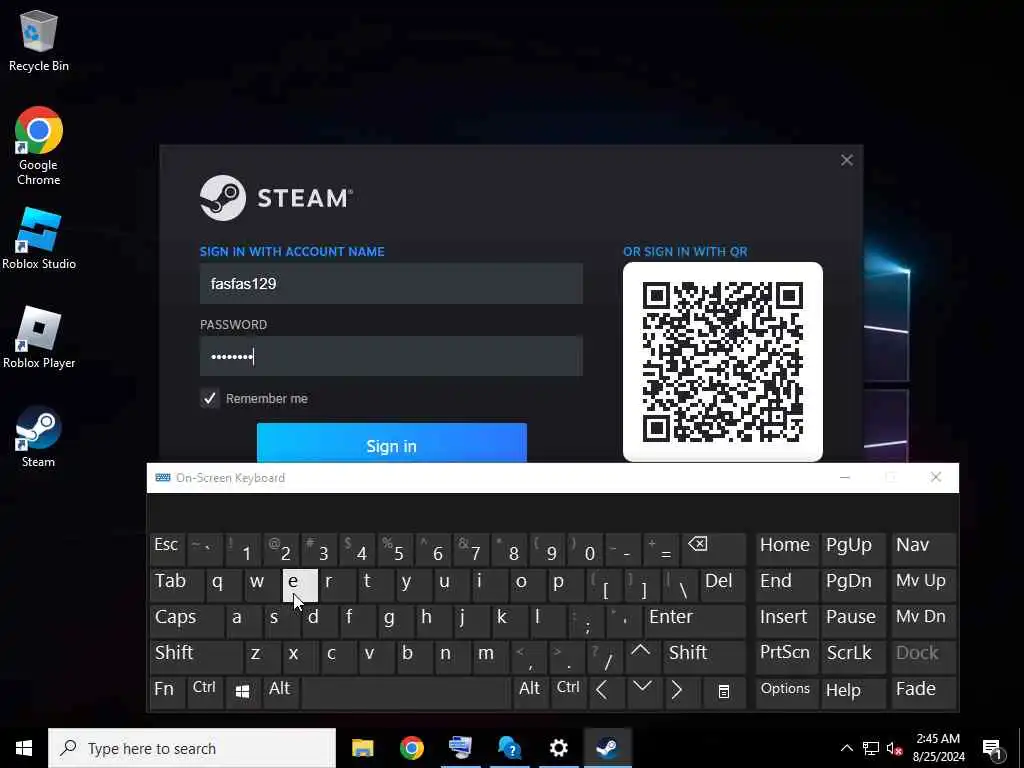The width and height of the screenshot is (1024, 768).
Task: Tap the Mv Dn key
Action: [x=923, y=620]
